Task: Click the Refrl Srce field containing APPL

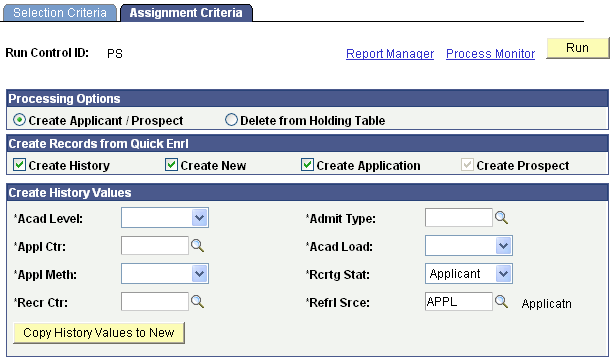Action: coord(459,302)
